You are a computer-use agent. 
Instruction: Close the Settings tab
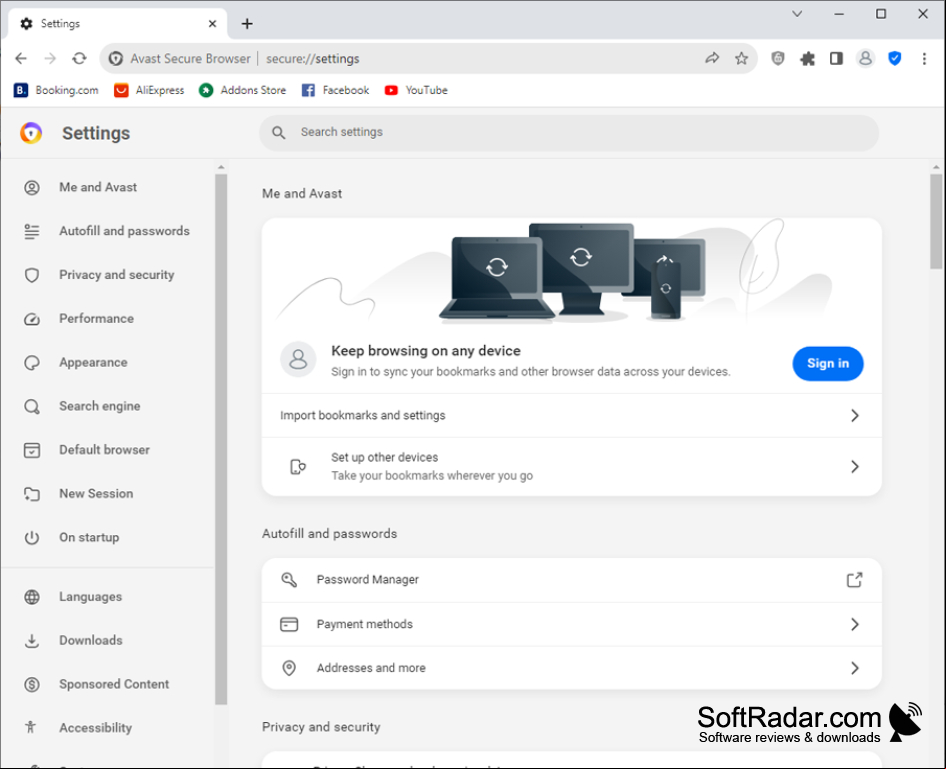pos(212,24)
